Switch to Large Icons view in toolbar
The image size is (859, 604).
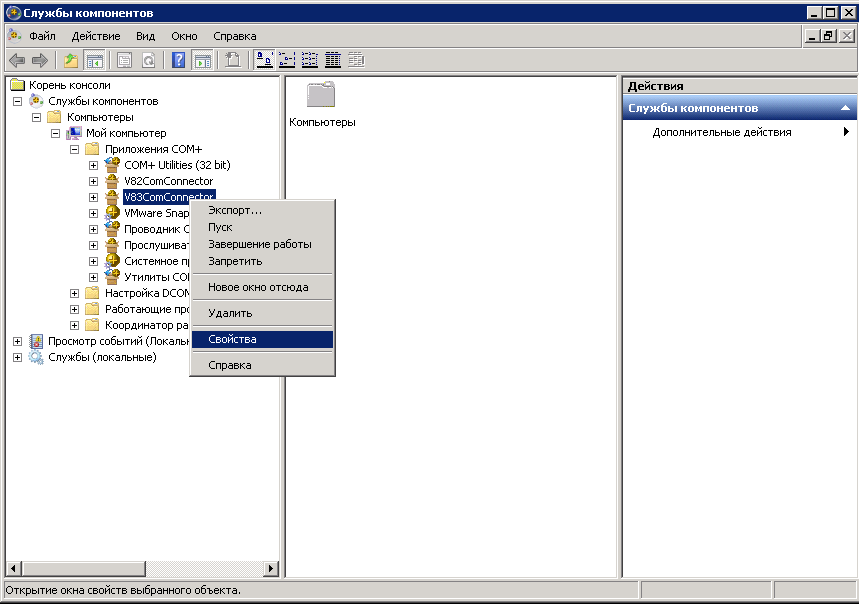tap(264, 60)
